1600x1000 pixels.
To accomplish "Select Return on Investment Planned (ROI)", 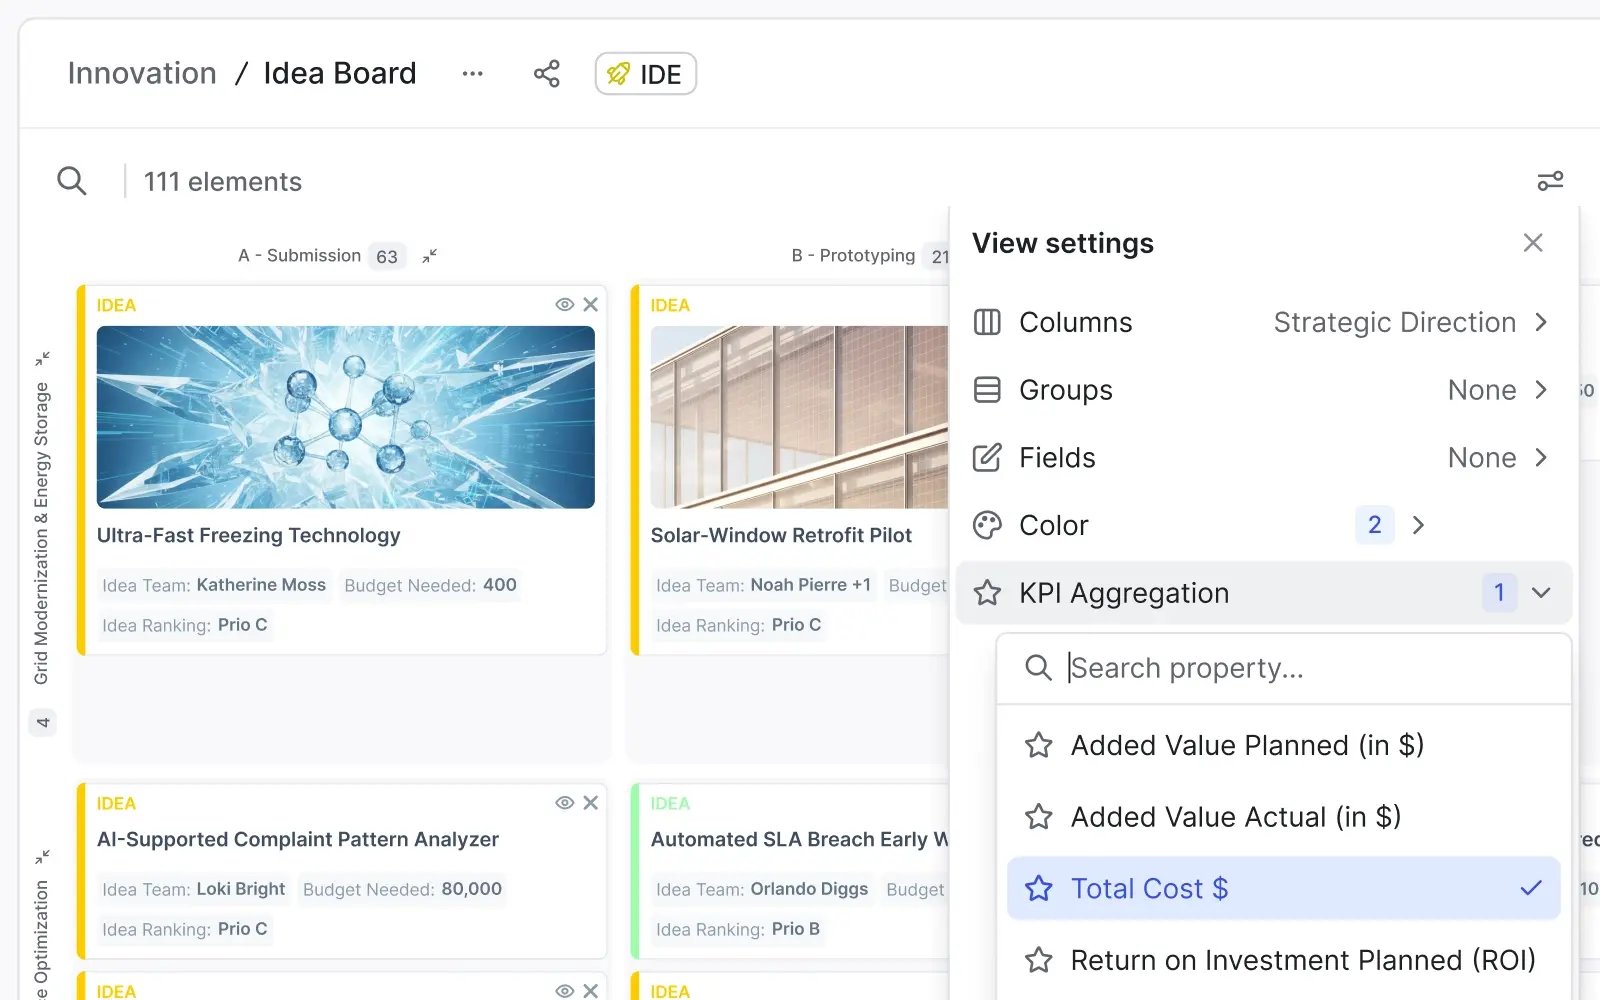I will [x=1284, y=960].
